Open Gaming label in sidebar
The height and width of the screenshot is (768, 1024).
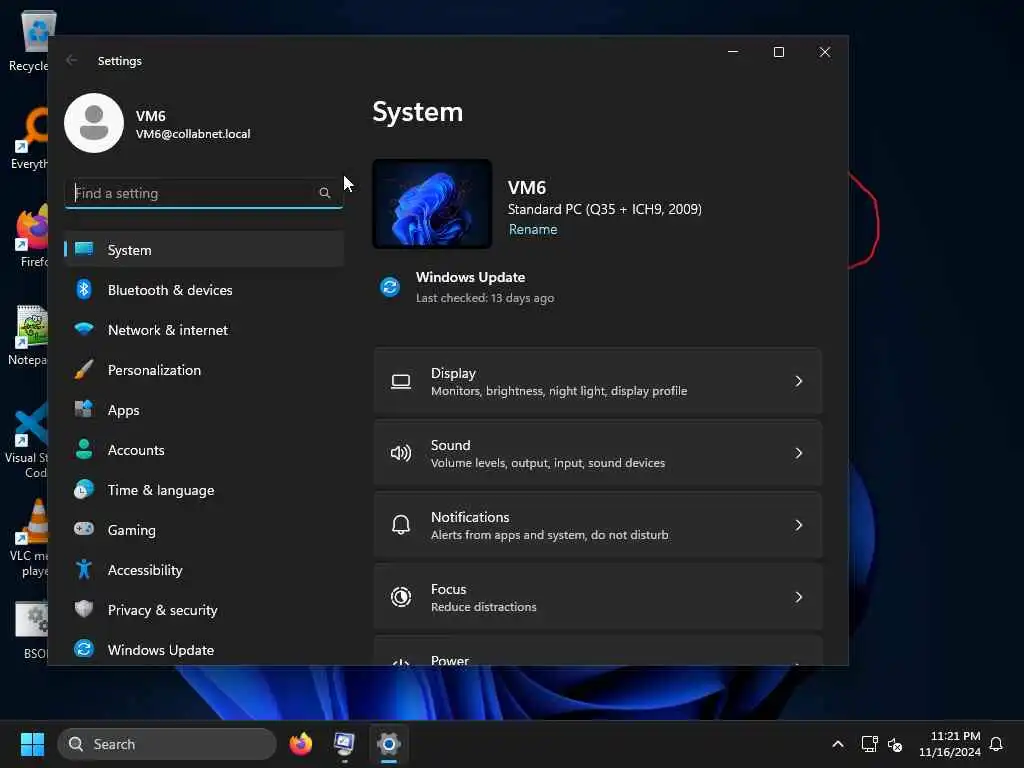tap(131, 530)
